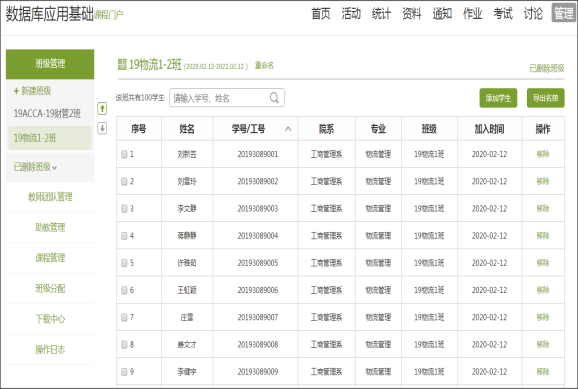
Task: Click 移除 for student 20193089002
Action: (543, 181)
